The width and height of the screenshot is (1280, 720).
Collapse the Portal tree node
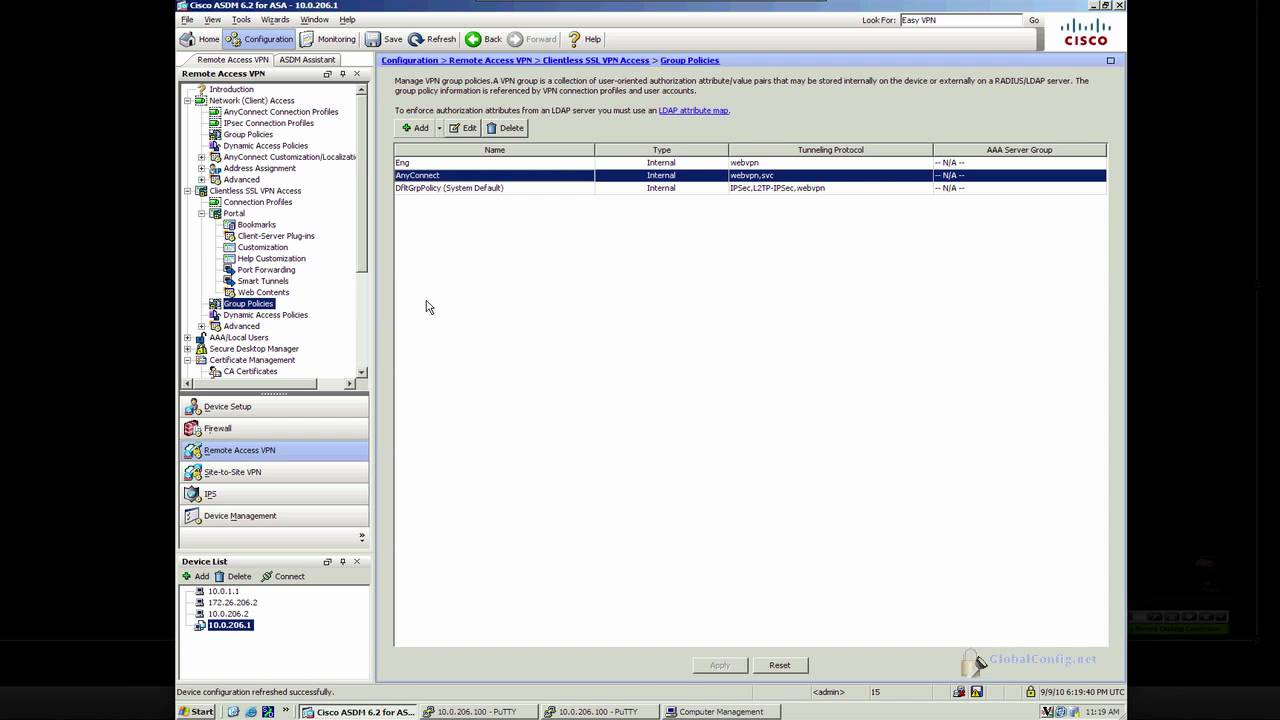(x=202, y=213)
